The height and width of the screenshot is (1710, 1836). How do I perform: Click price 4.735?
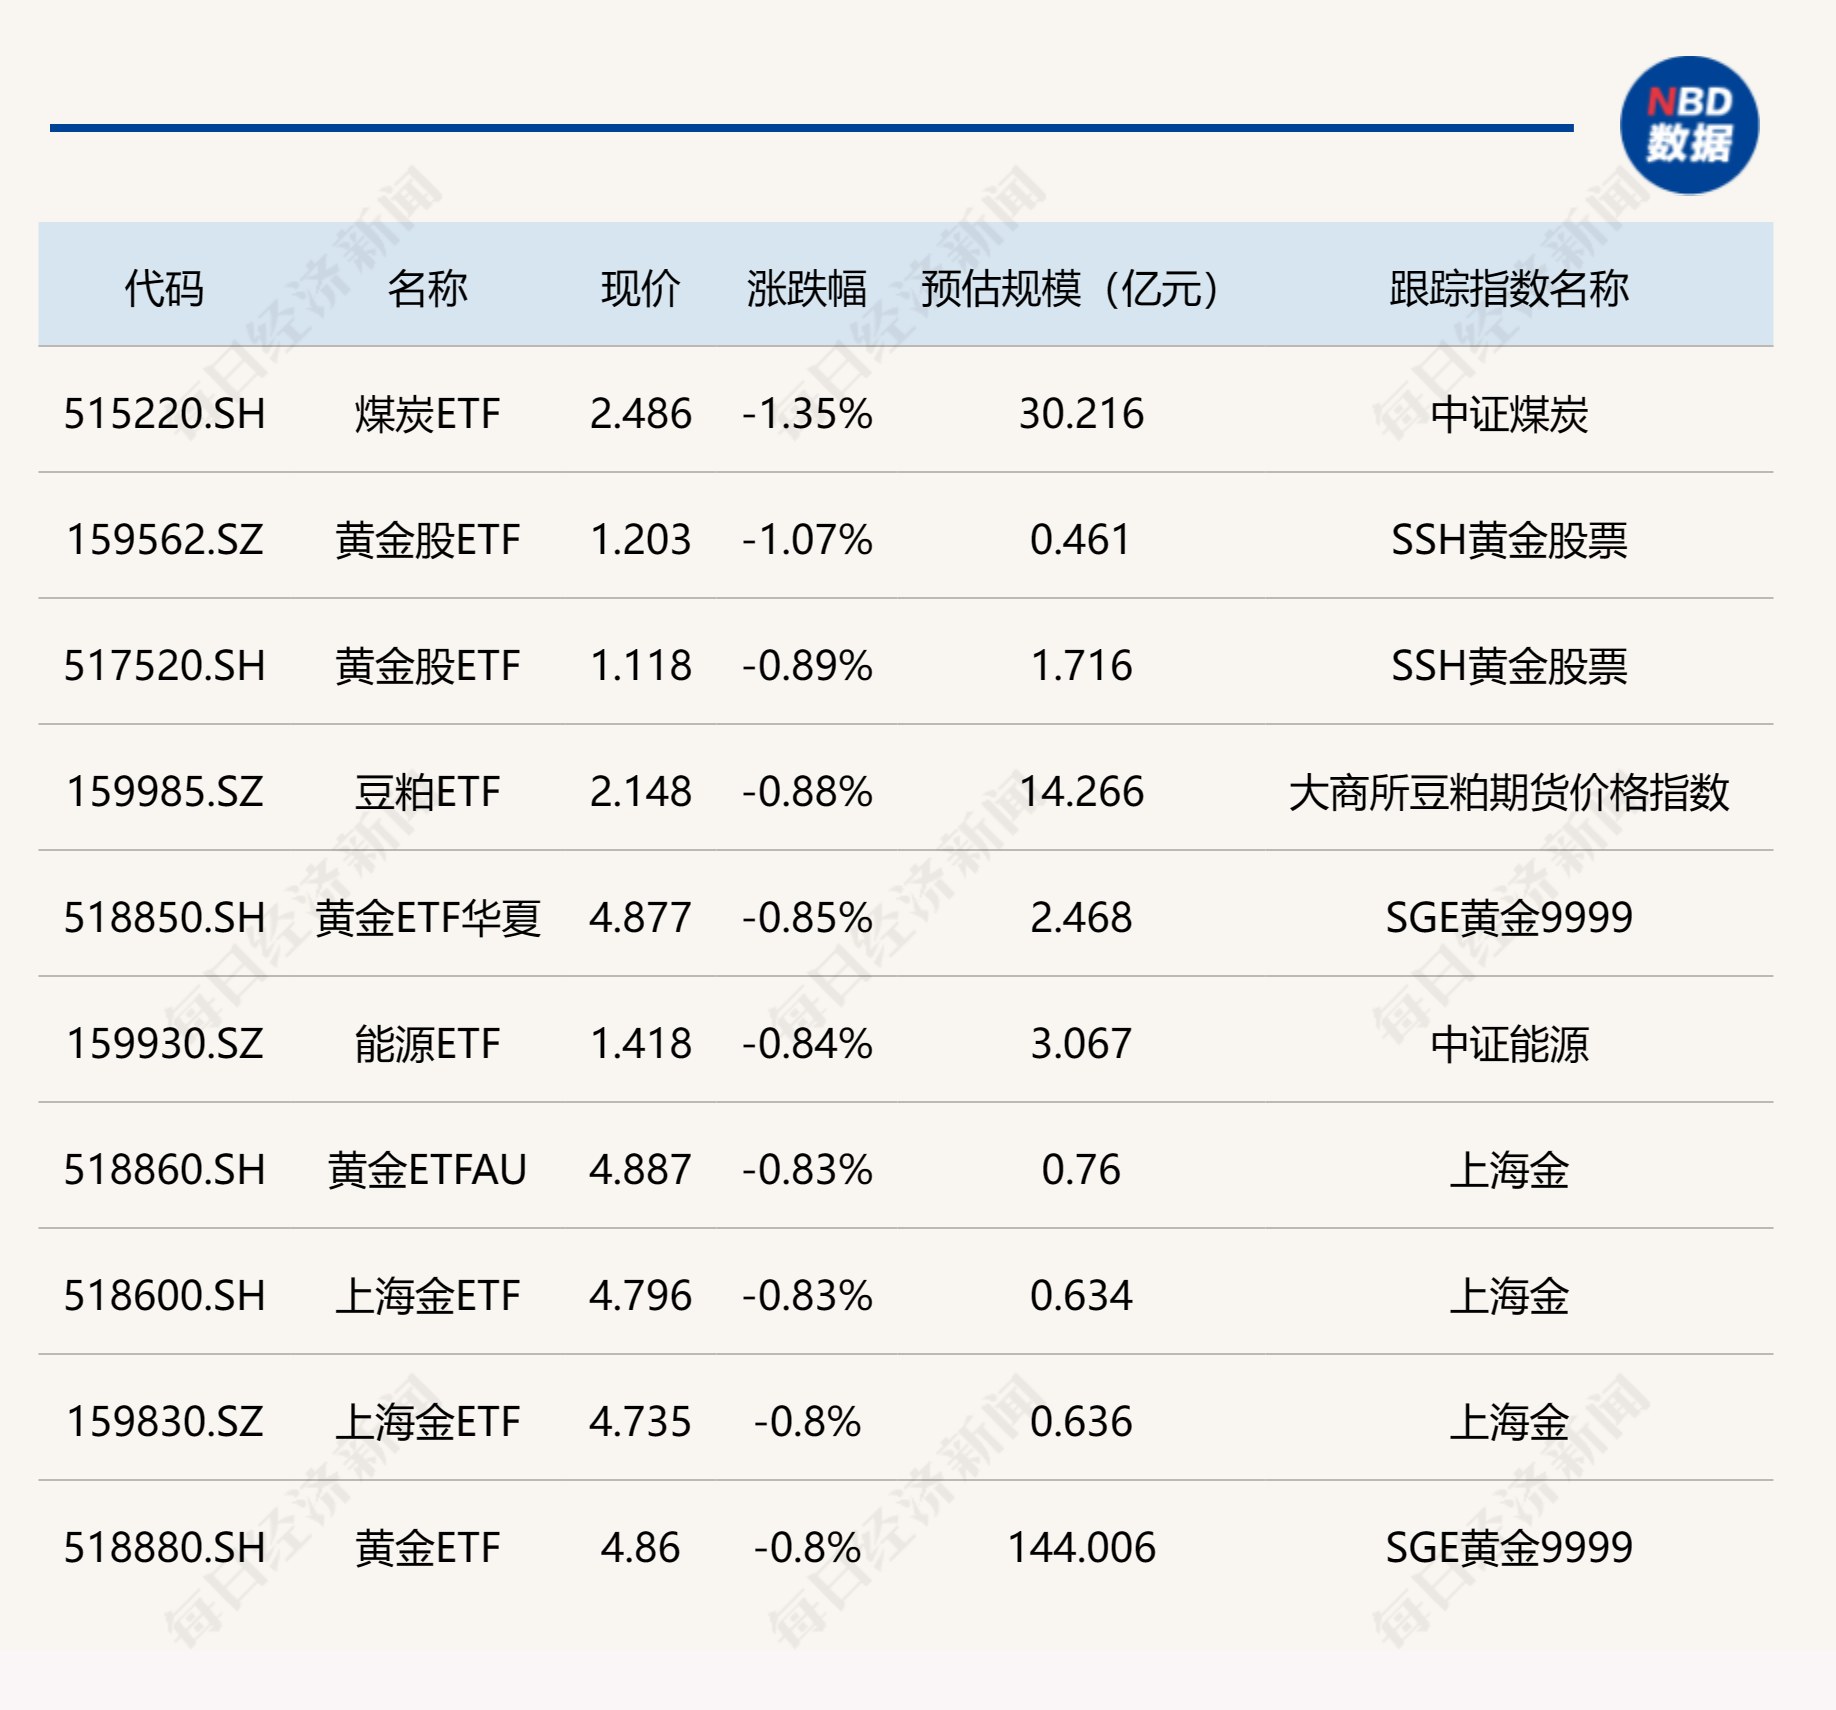[x=640, y=1422]
